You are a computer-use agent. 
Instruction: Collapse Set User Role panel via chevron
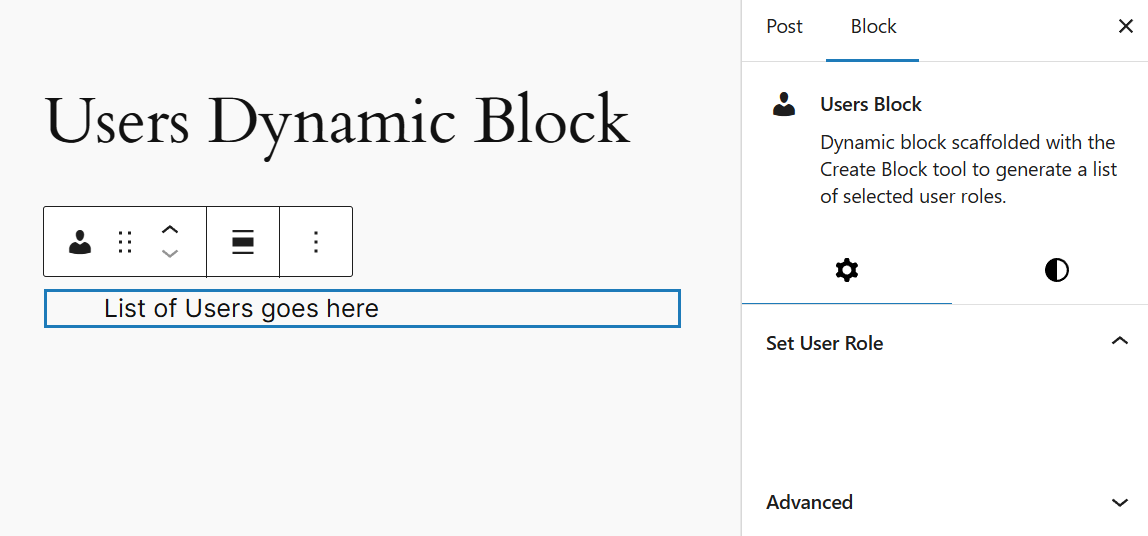pos(1120,342)
